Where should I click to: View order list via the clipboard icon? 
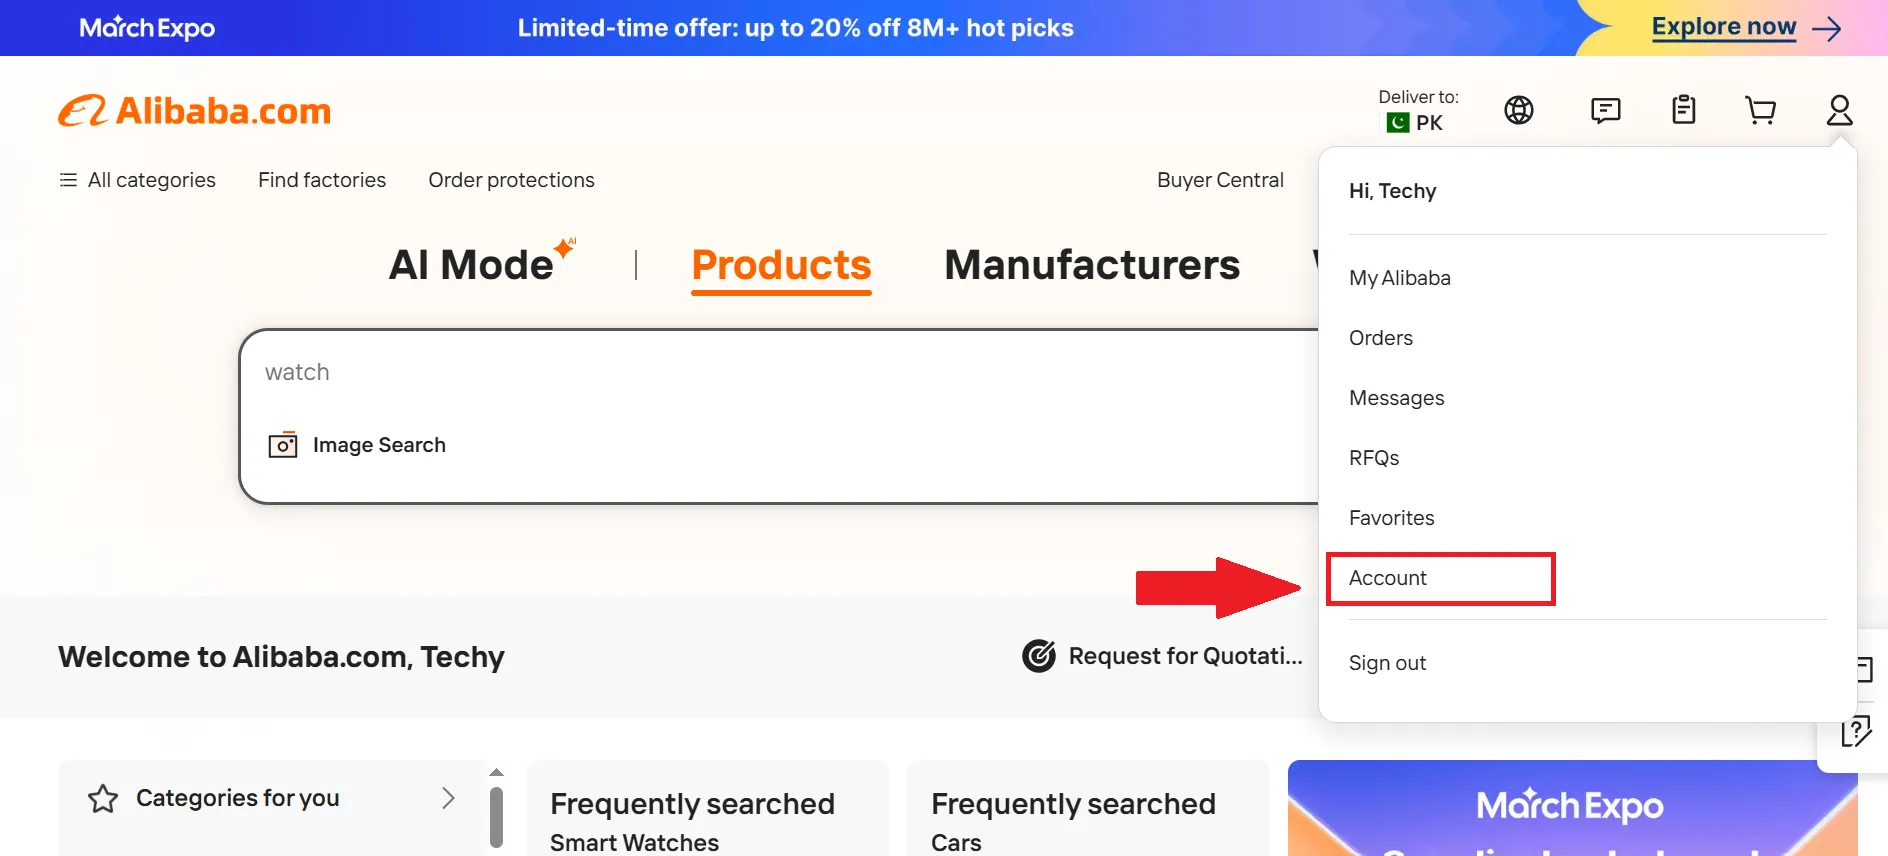coord(1684,109)
